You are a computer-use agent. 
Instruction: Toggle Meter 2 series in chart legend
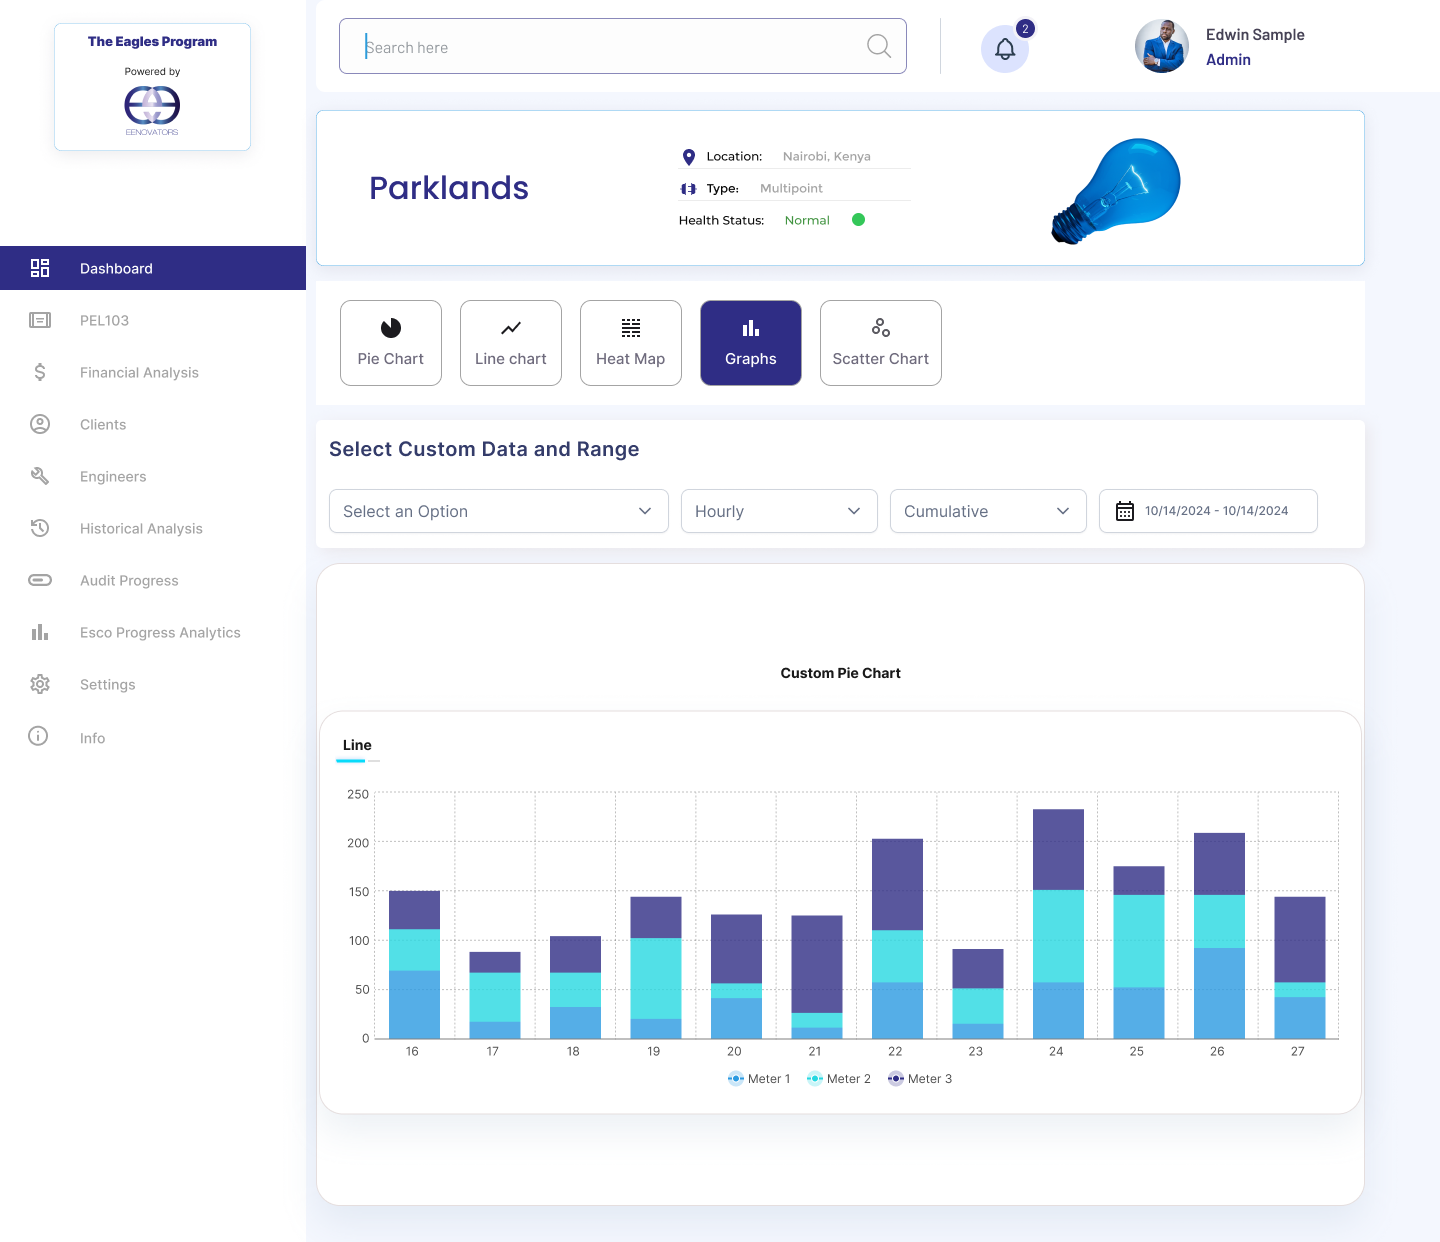839,1079
